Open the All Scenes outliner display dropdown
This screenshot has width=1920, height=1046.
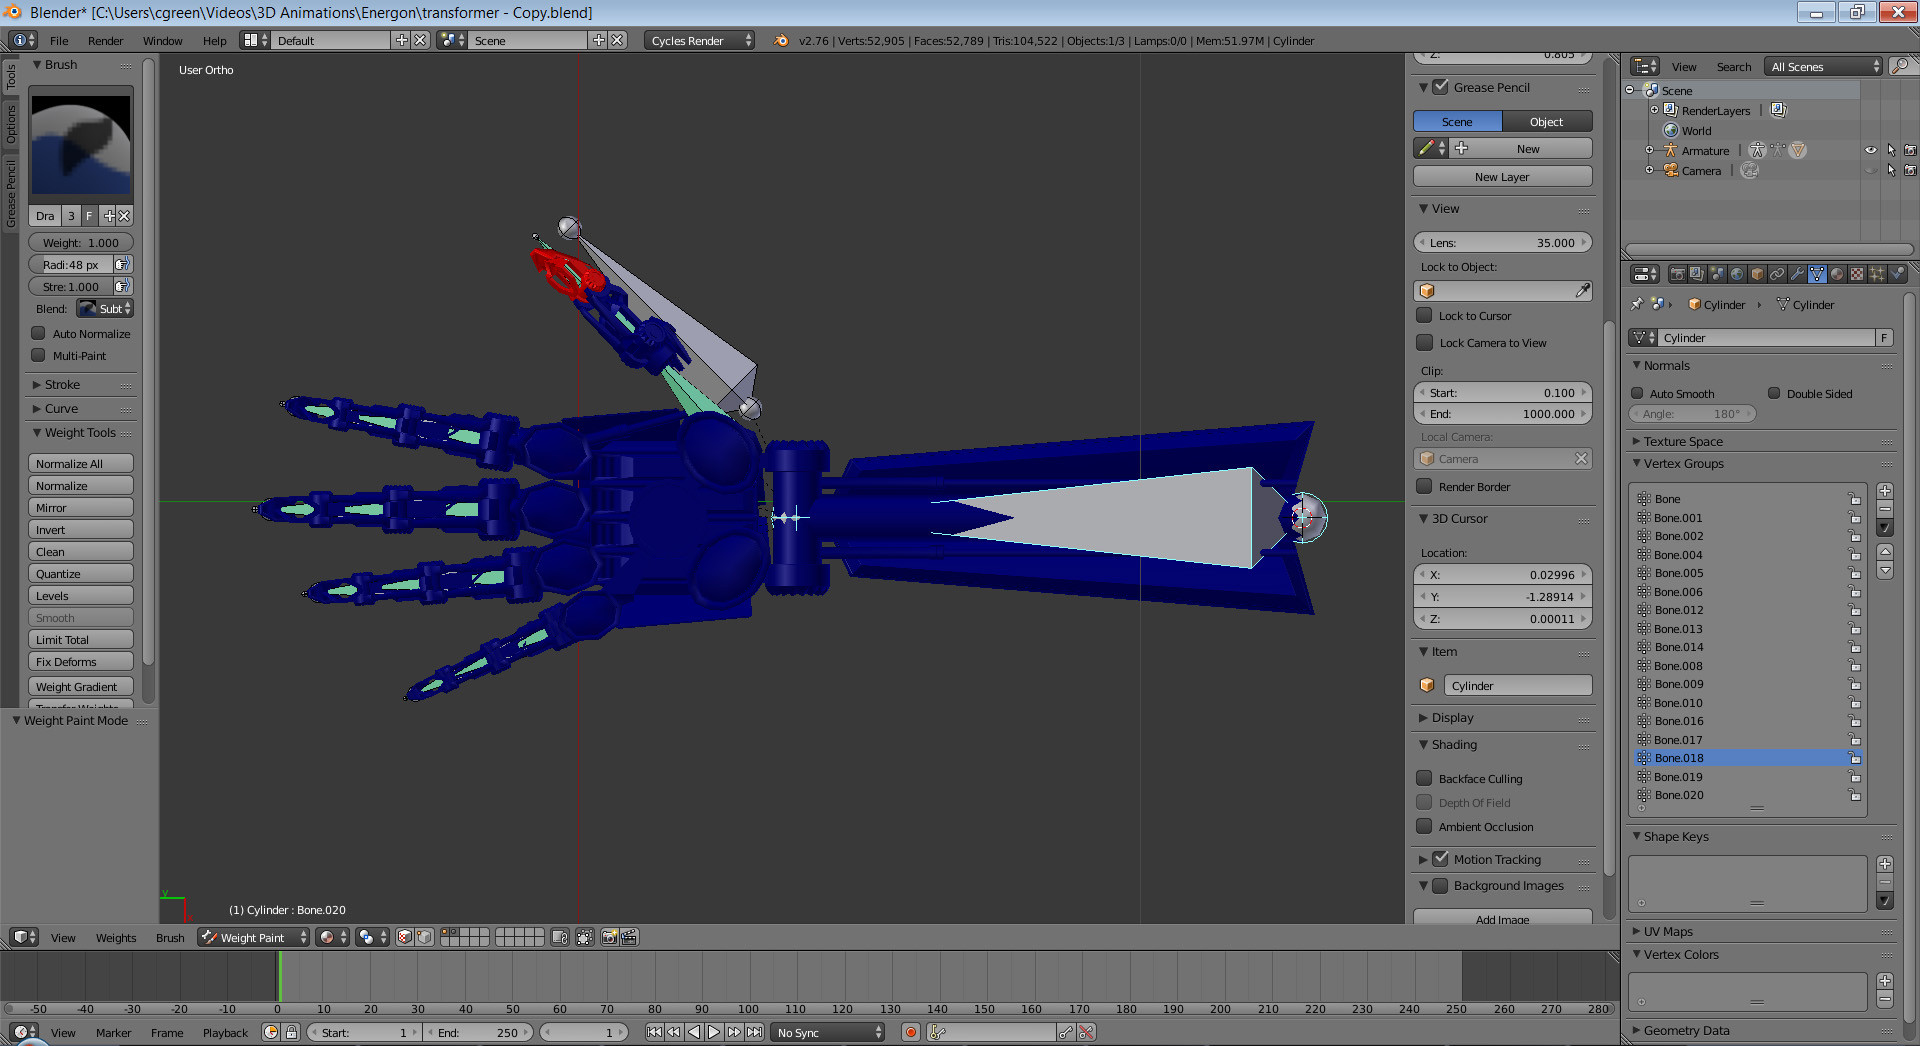[1824, 66]
